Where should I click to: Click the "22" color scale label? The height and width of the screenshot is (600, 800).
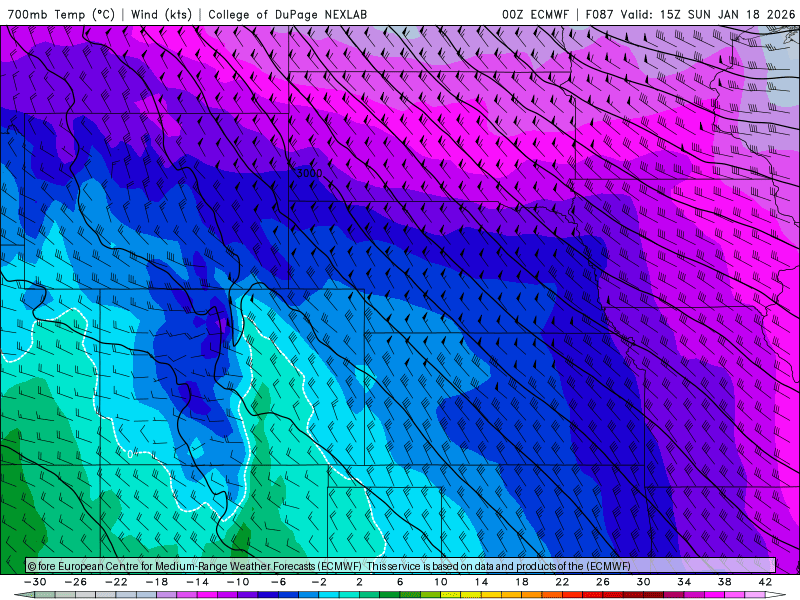pyautogui.click(x=562, y=582)
